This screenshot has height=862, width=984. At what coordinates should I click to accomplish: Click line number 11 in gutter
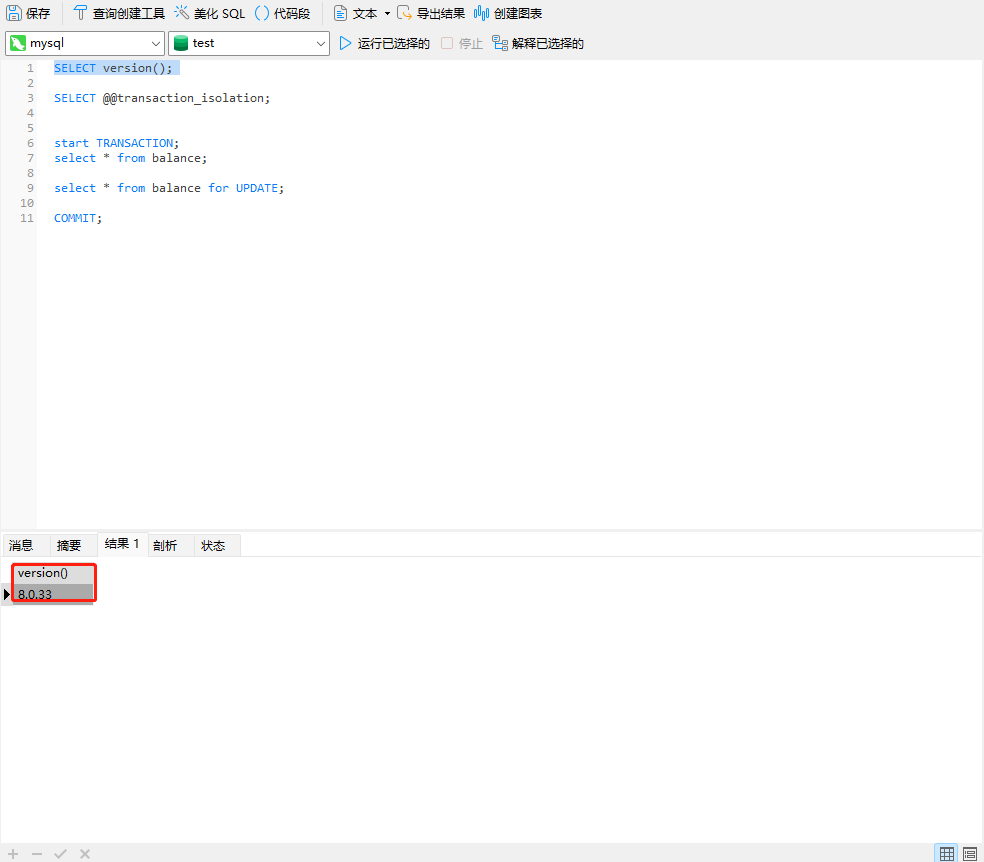pos(27,218)
